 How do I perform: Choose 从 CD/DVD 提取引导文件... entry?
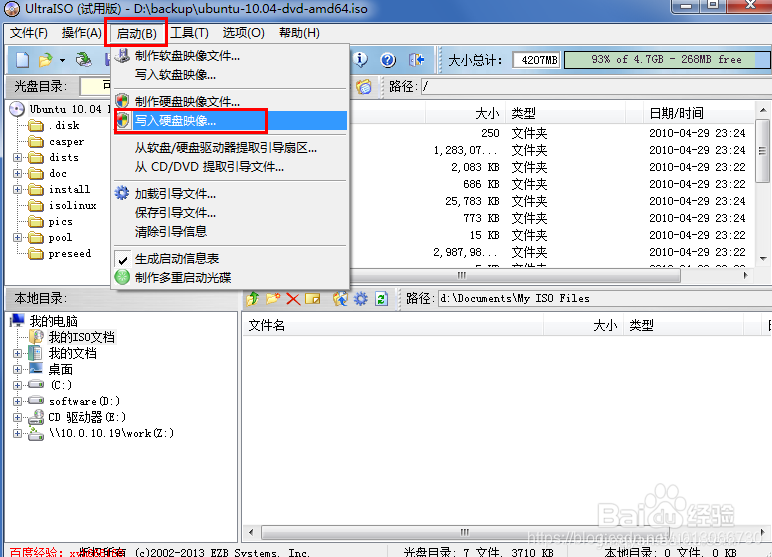click(230, 167)
